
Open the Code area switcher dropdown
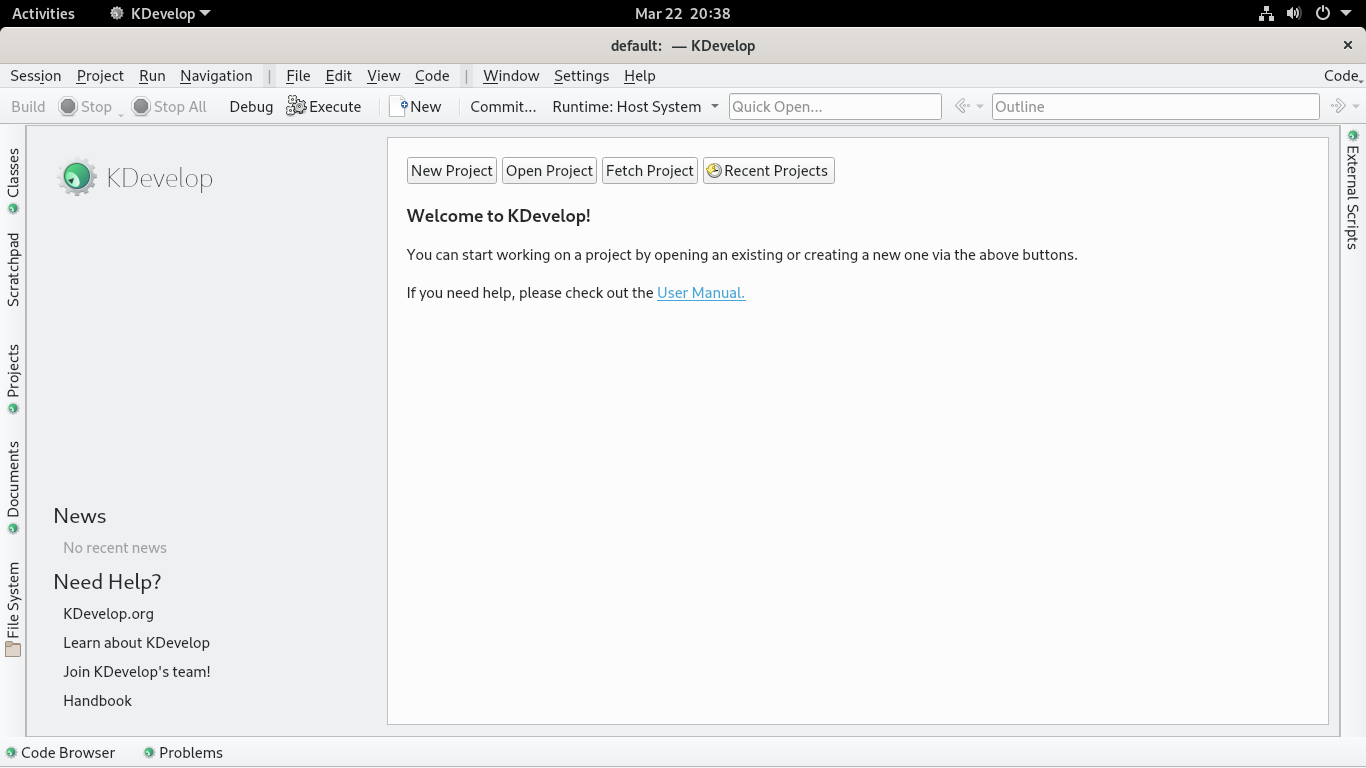click(1343, 76)
